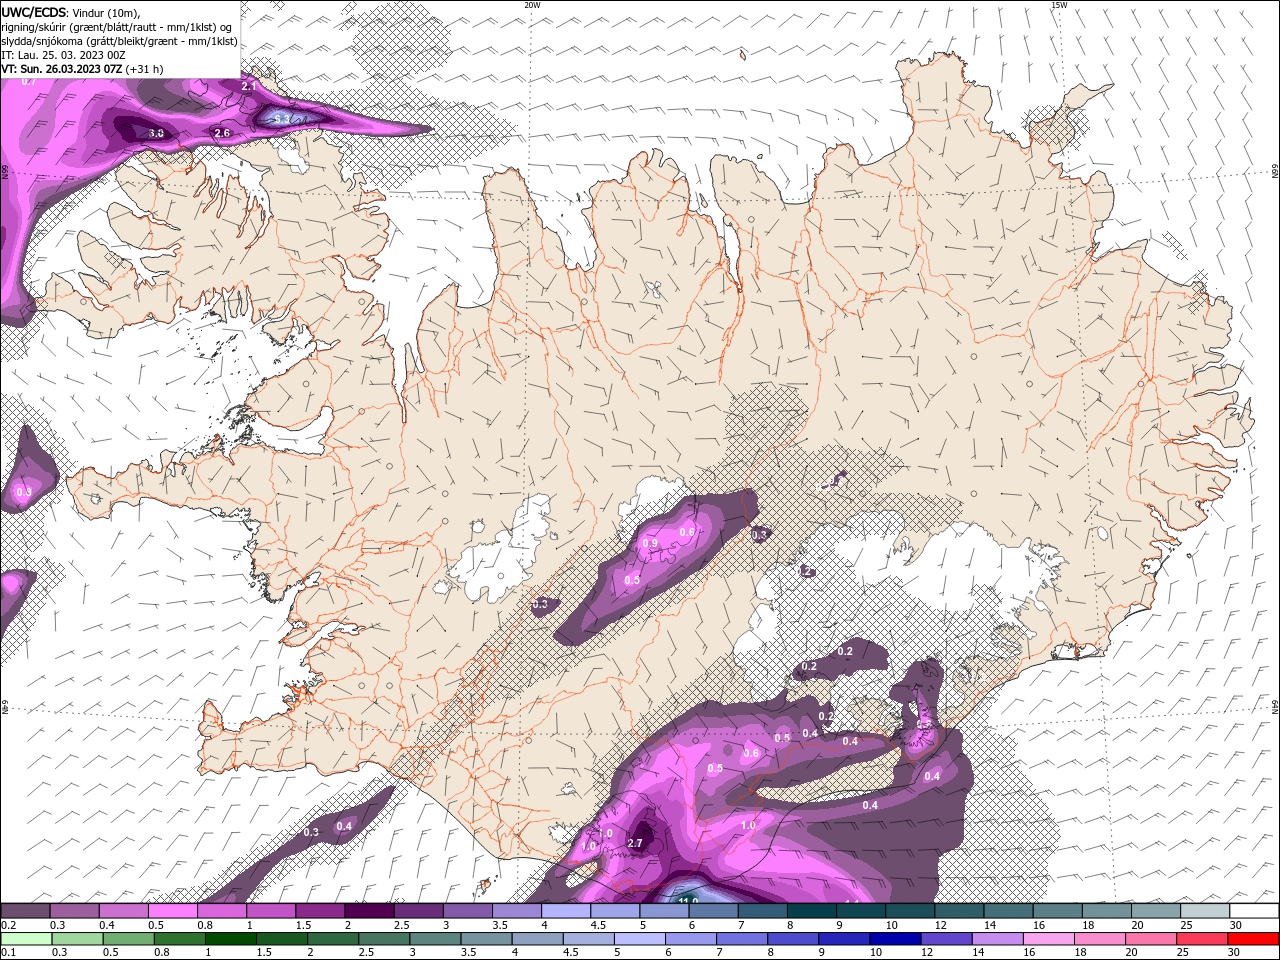Select the valid time line 'VT: Sun. 26.03.2023 07Z'
Image resolution: width=1280 pixels, height=960 pixels.
coord(62,69)
